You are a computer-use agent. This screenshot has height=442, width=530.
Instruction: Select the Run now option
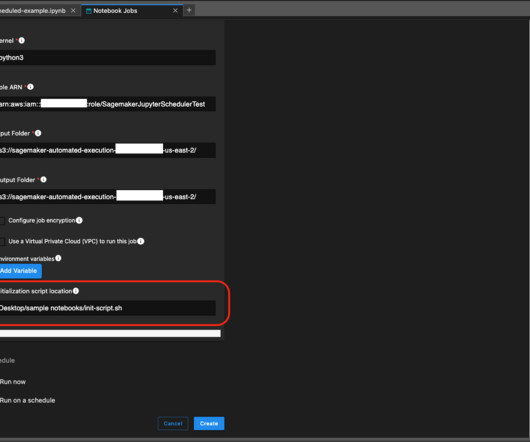pyautogui.click(x=13, y=382)
